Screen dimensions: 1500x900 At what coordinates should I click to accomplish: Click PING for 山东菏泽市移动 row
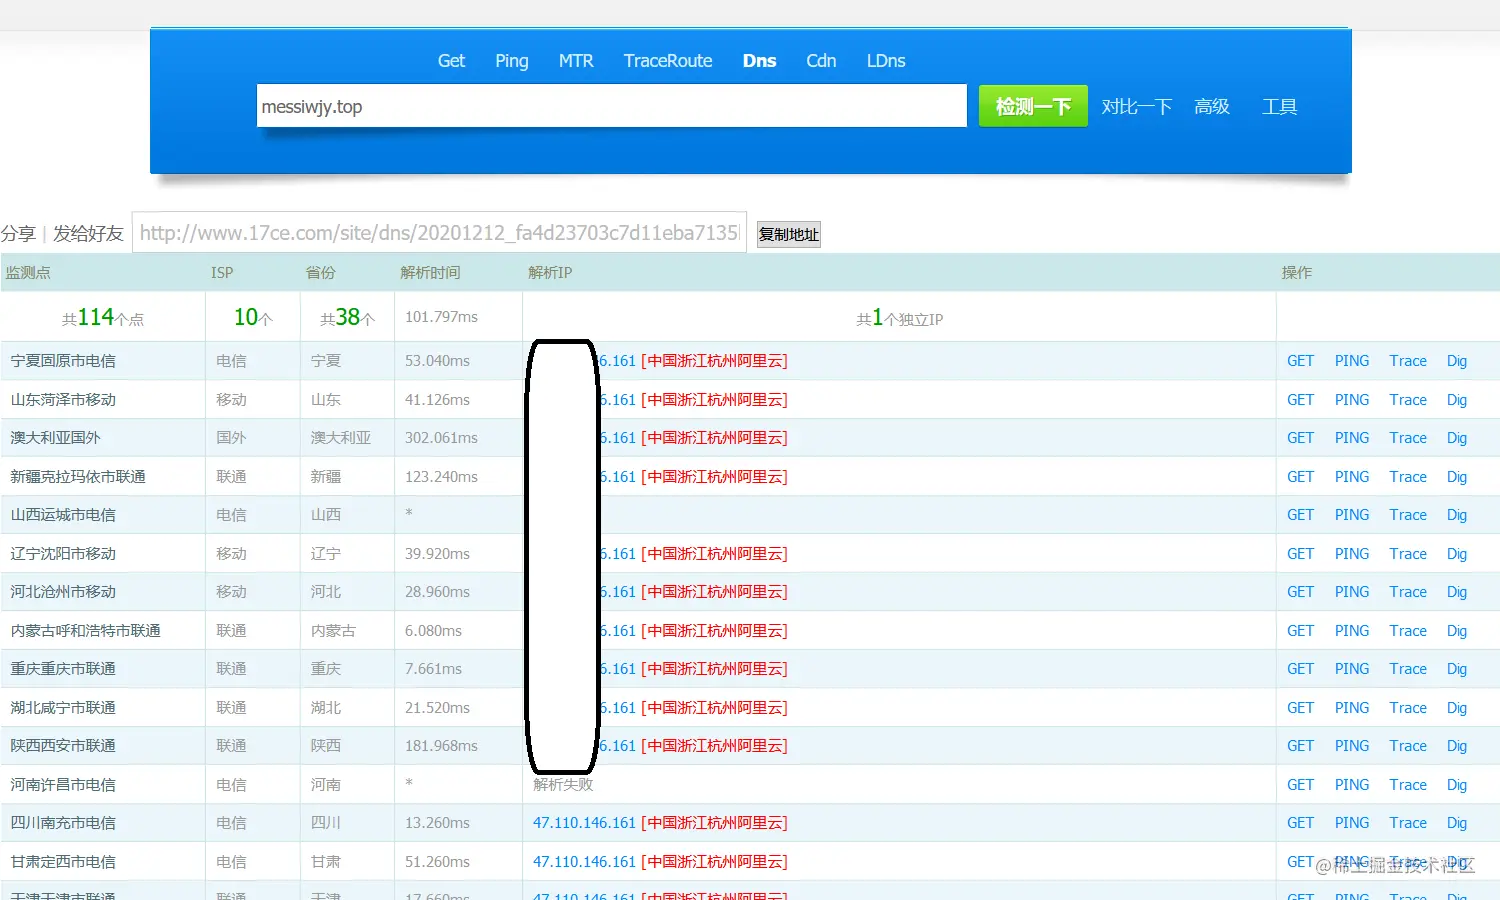pos(1352,400)
